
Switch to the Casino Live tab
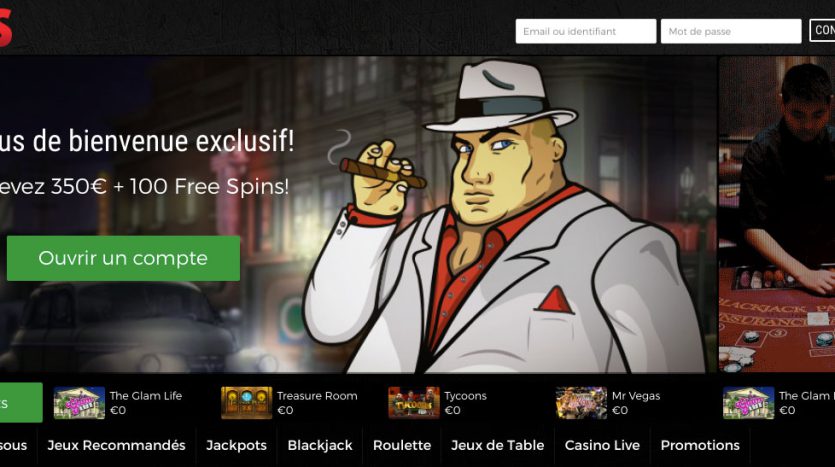(x=602, y=446)
